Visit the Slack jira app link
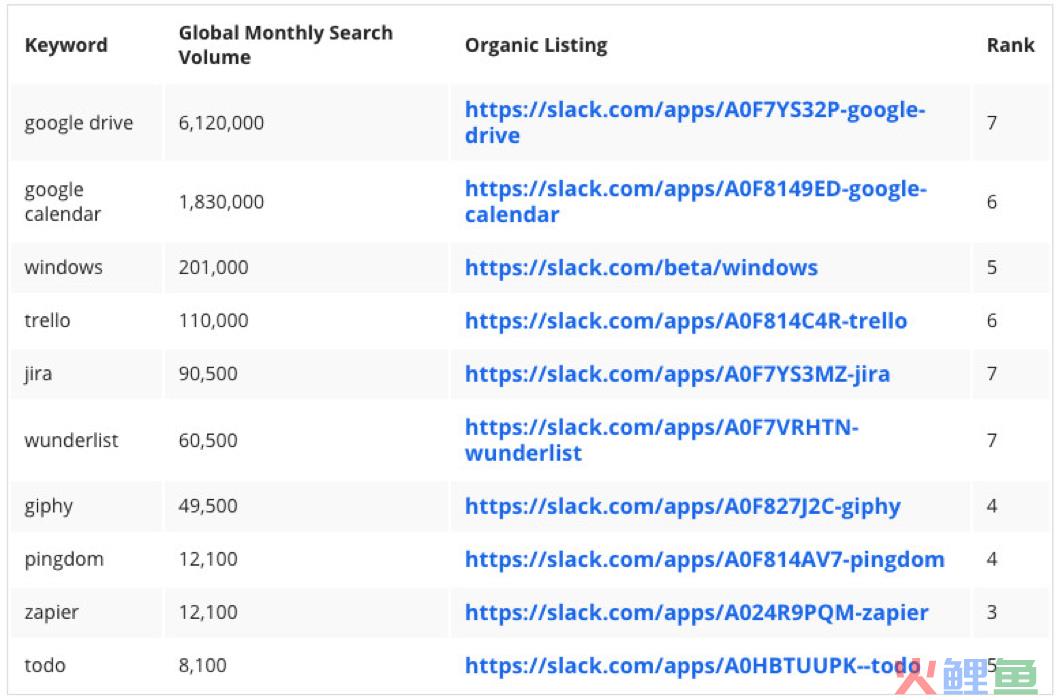The height and width of the screenshot is (700, 1062). 677,374
